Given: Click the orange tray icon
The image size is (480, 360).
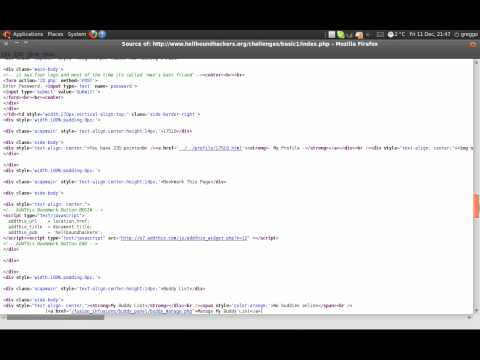Looking at the screenshot, I should tap(359, 35).
